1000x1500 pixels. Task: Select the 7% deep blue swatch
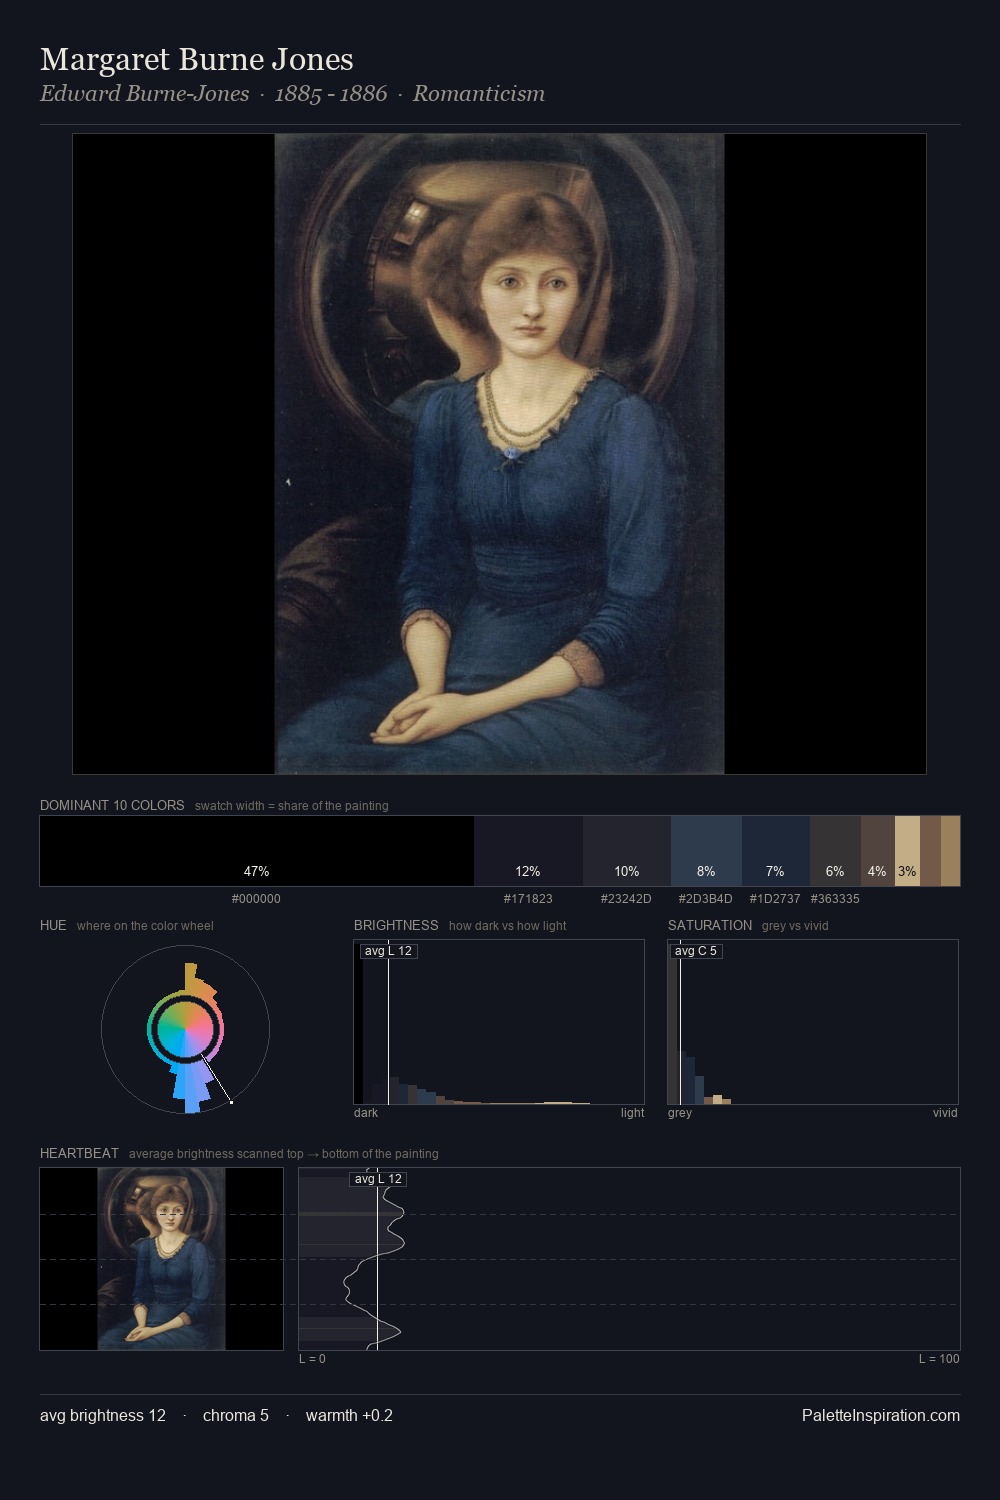pyautogui.click(x=775, y=851)
